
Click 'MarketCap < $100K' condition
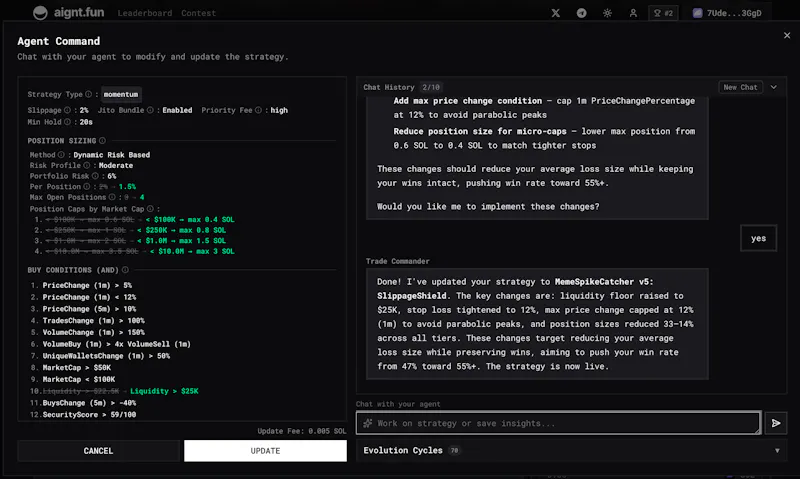point(79,380)
